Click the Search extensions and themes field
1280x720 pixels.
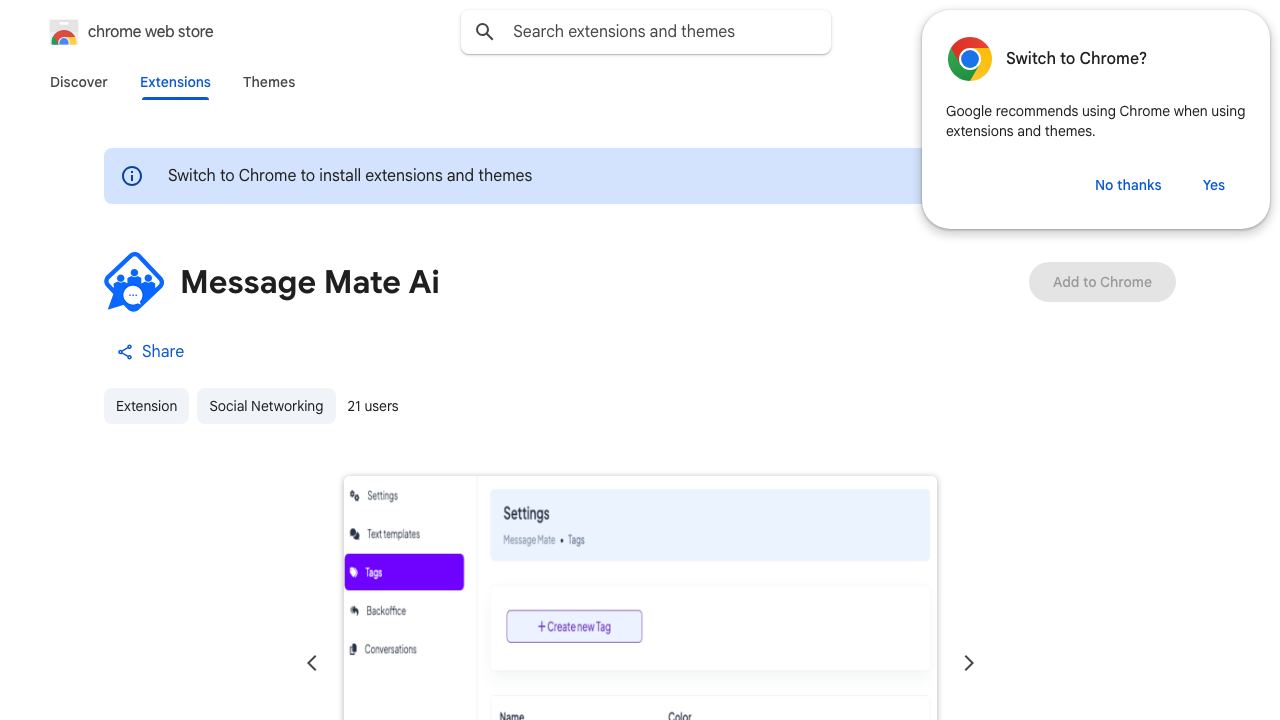tap(646, 32)
